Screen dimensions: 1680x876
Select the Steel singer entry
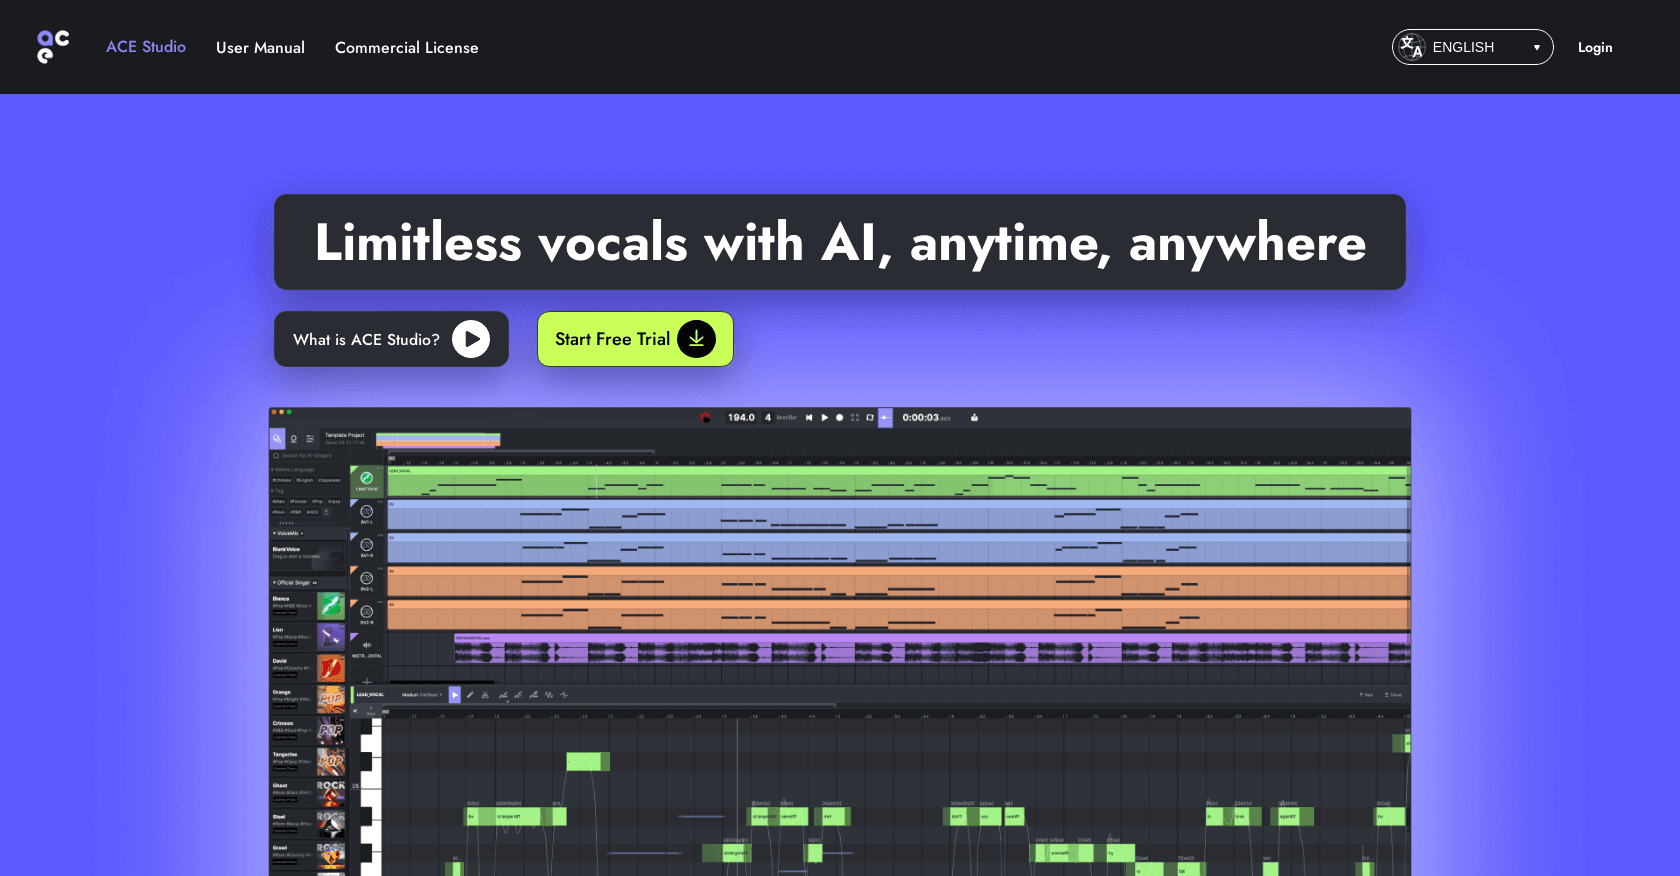(x=308, y=823)
